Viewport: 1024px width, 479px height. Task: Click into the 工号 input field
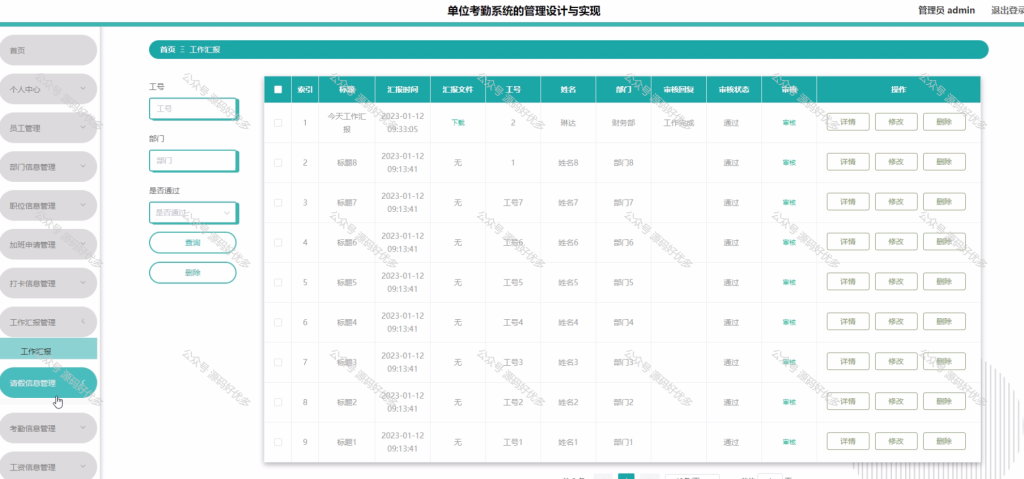193,108
